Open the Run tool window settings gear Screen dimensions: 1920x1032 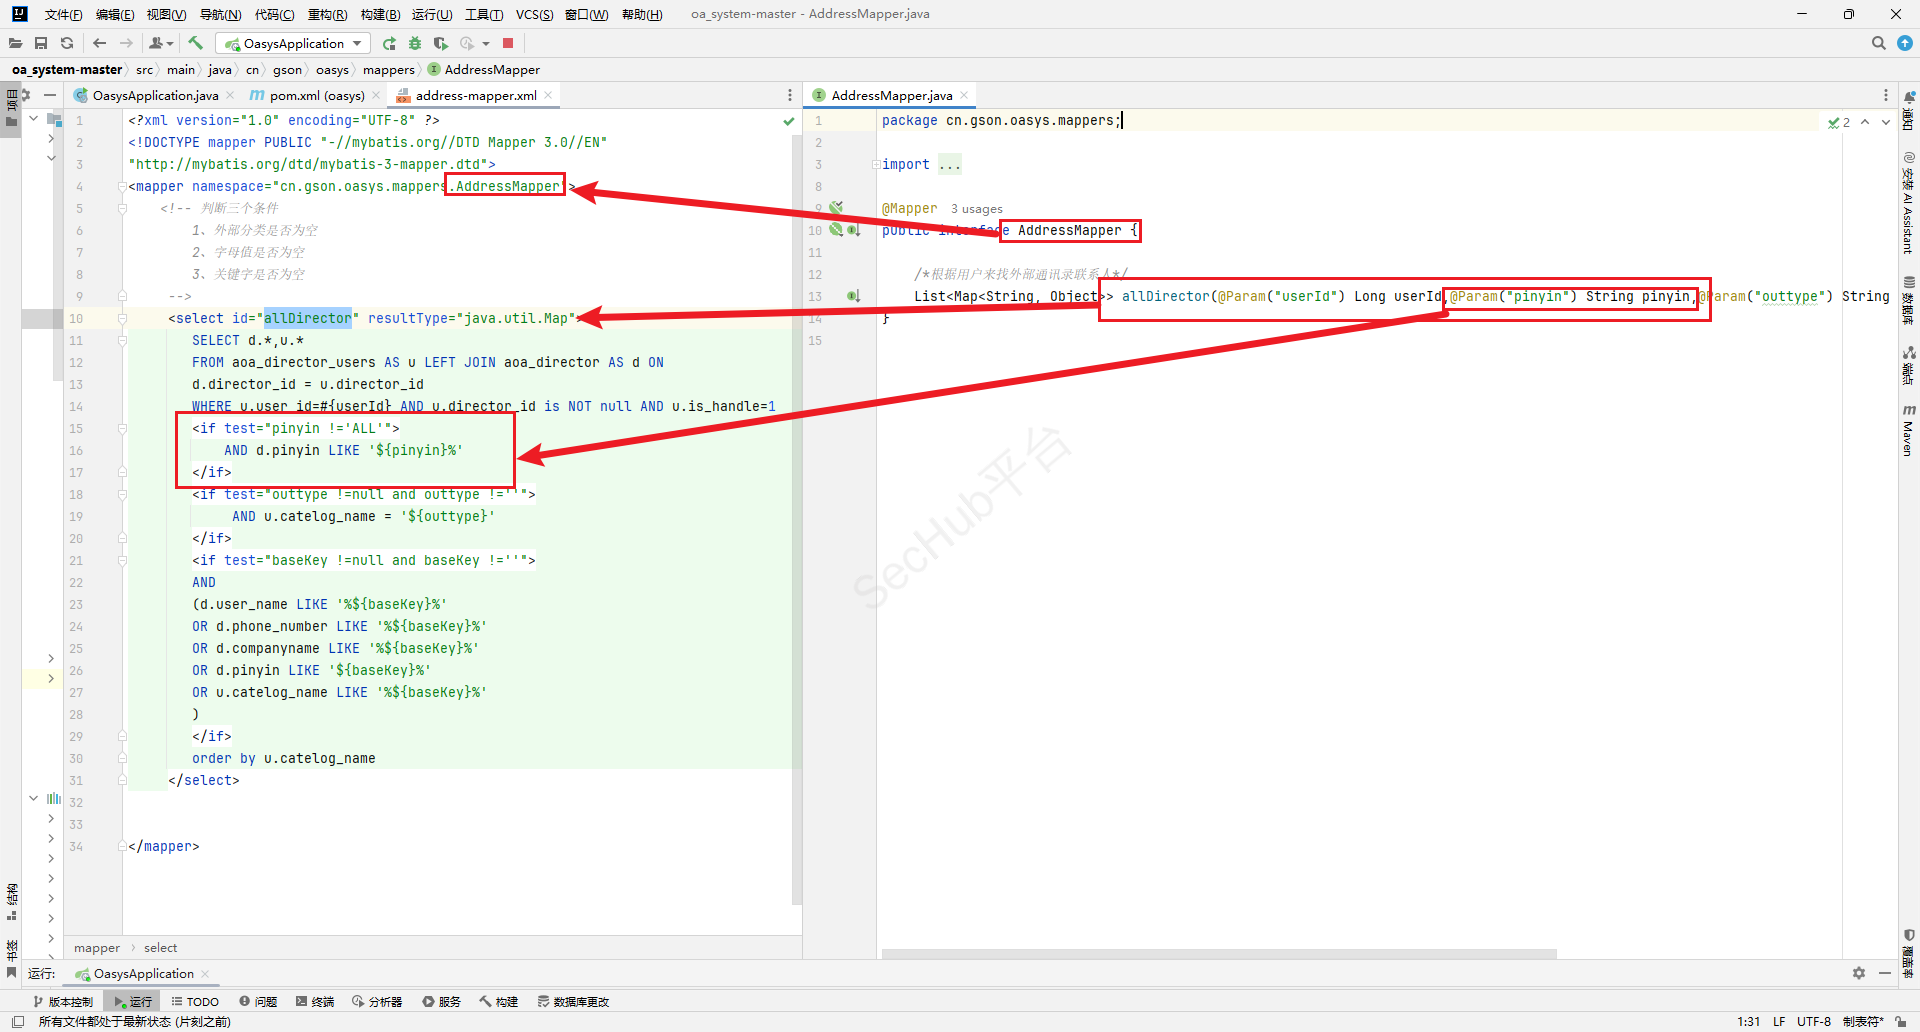(1858, 973)
